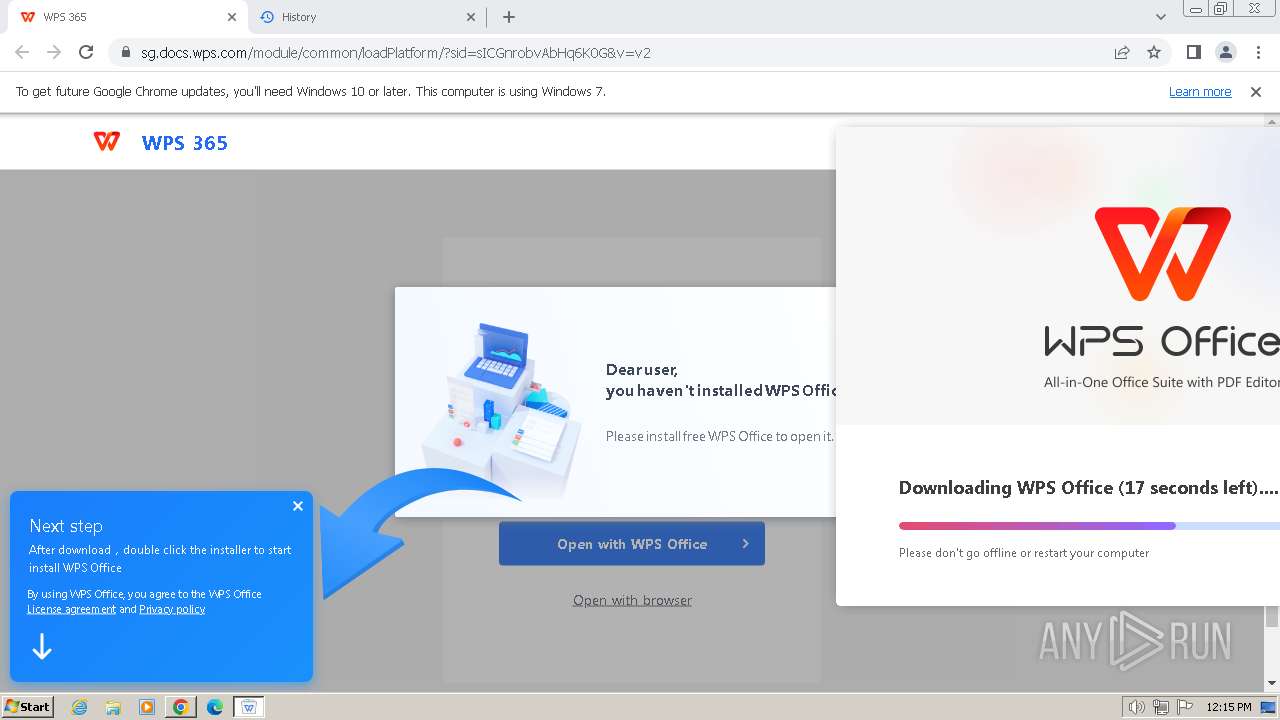Open the Privacy policy link
The height and width of the screenshot is (720, 1280).
pyautogui.click(x=172, y=609)
